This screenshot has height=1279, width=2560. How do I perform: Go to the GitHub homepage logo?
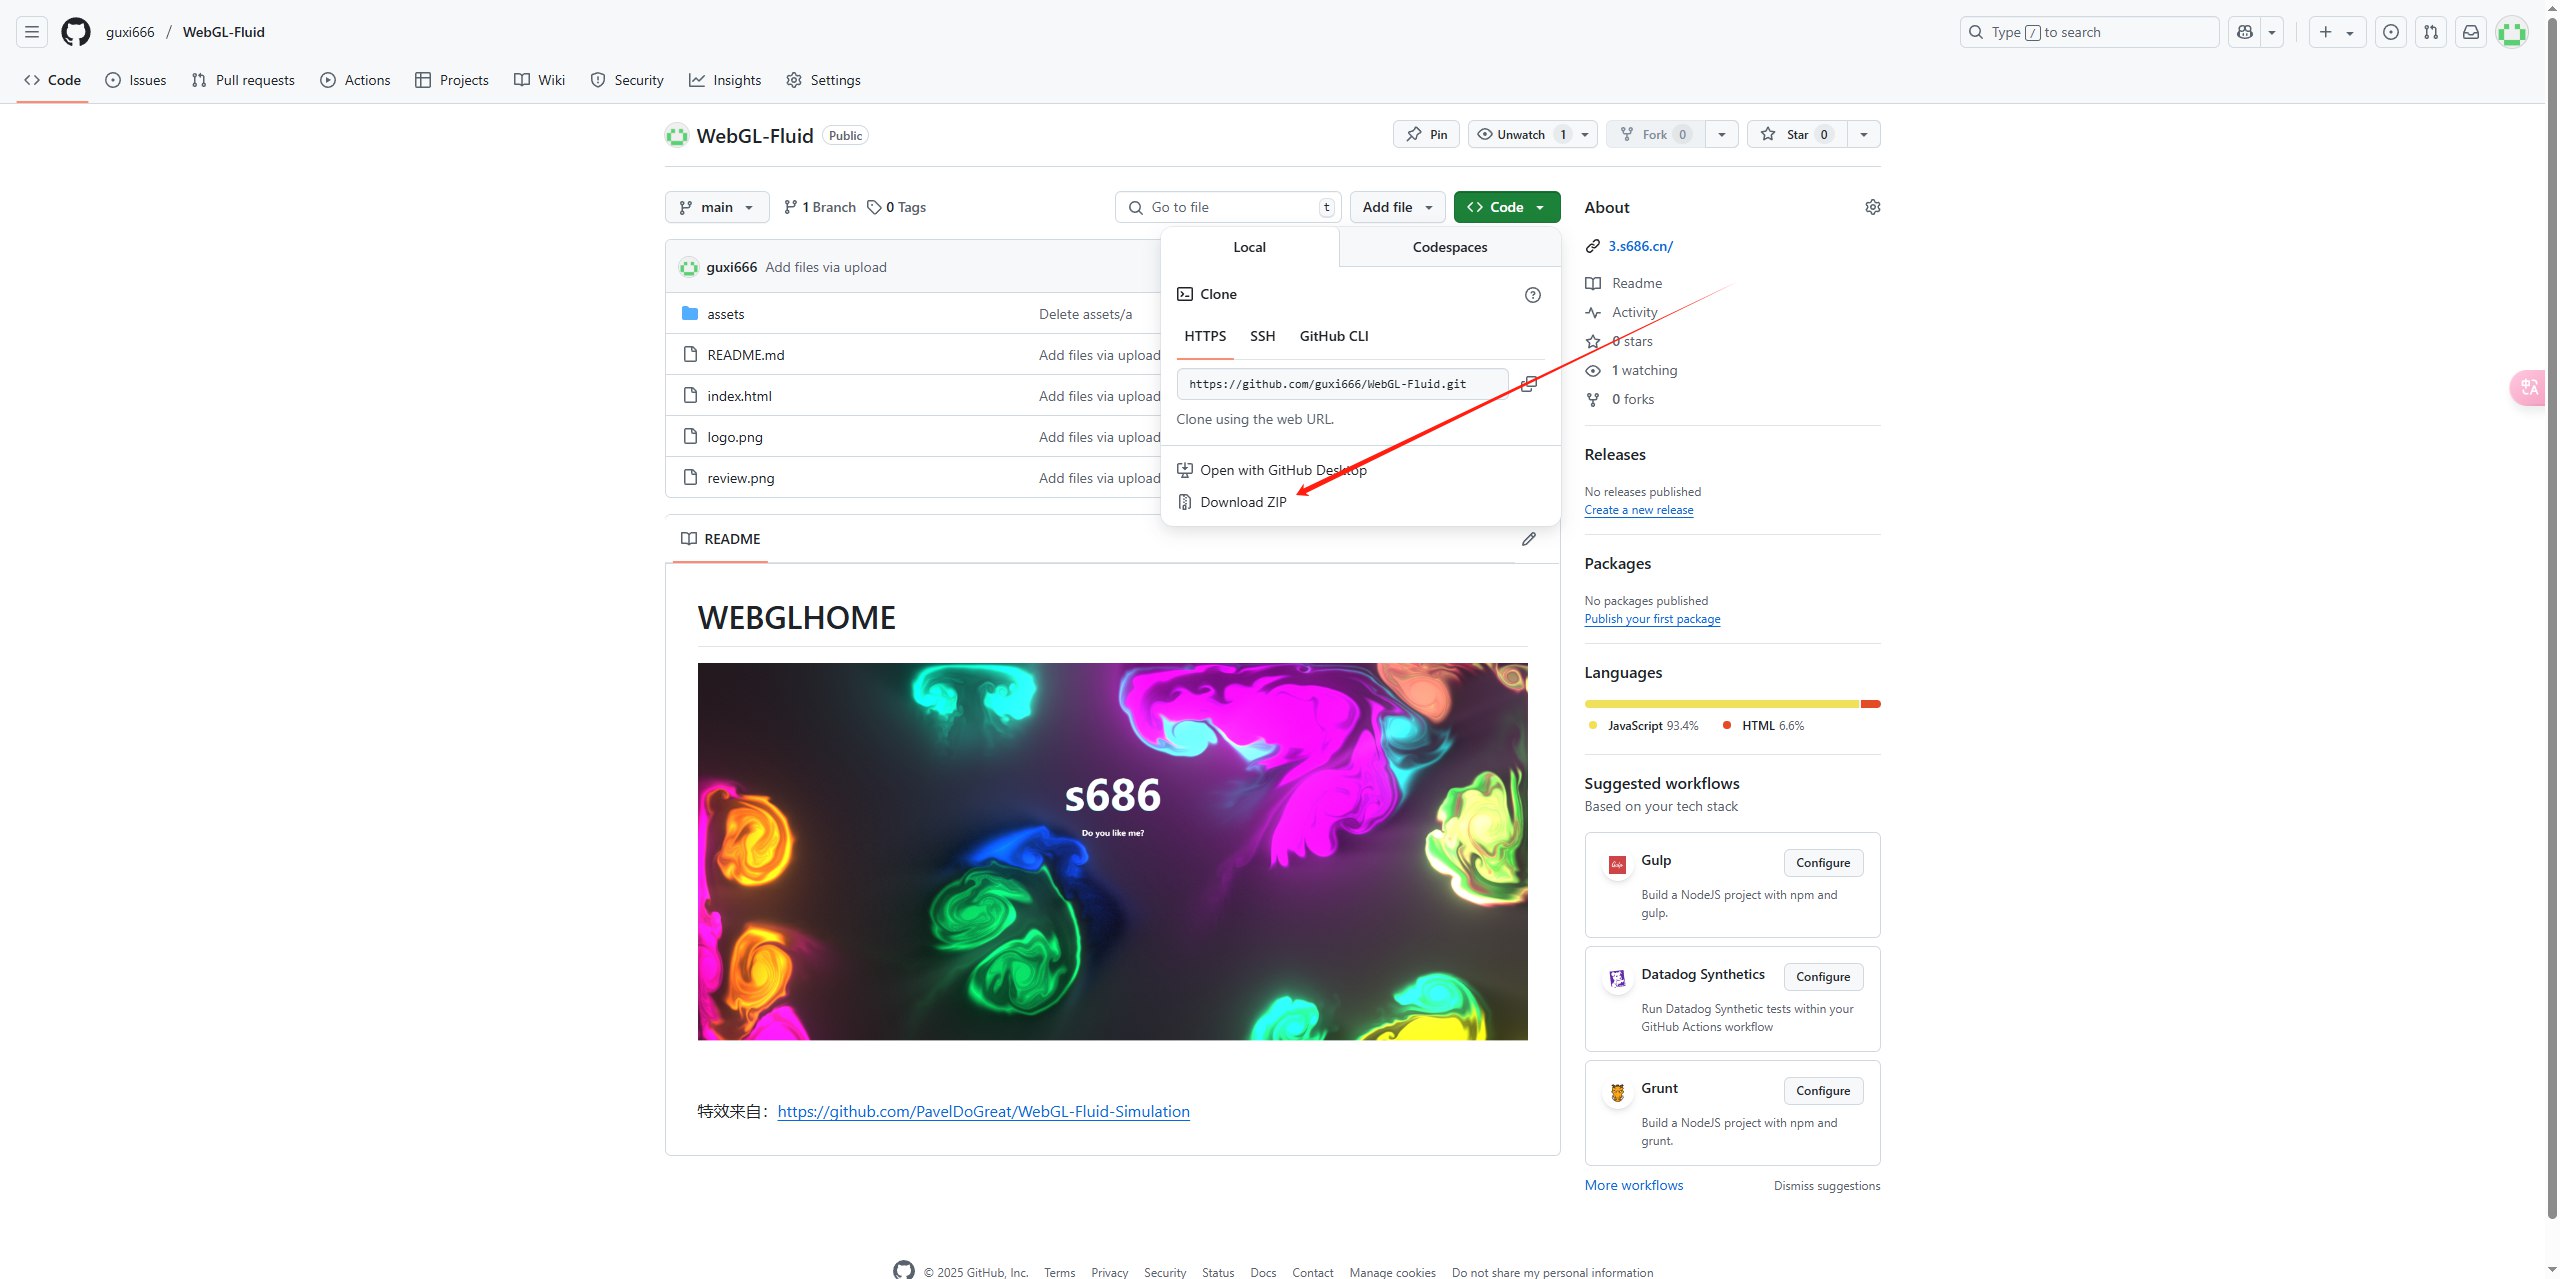tap(76, 32)
